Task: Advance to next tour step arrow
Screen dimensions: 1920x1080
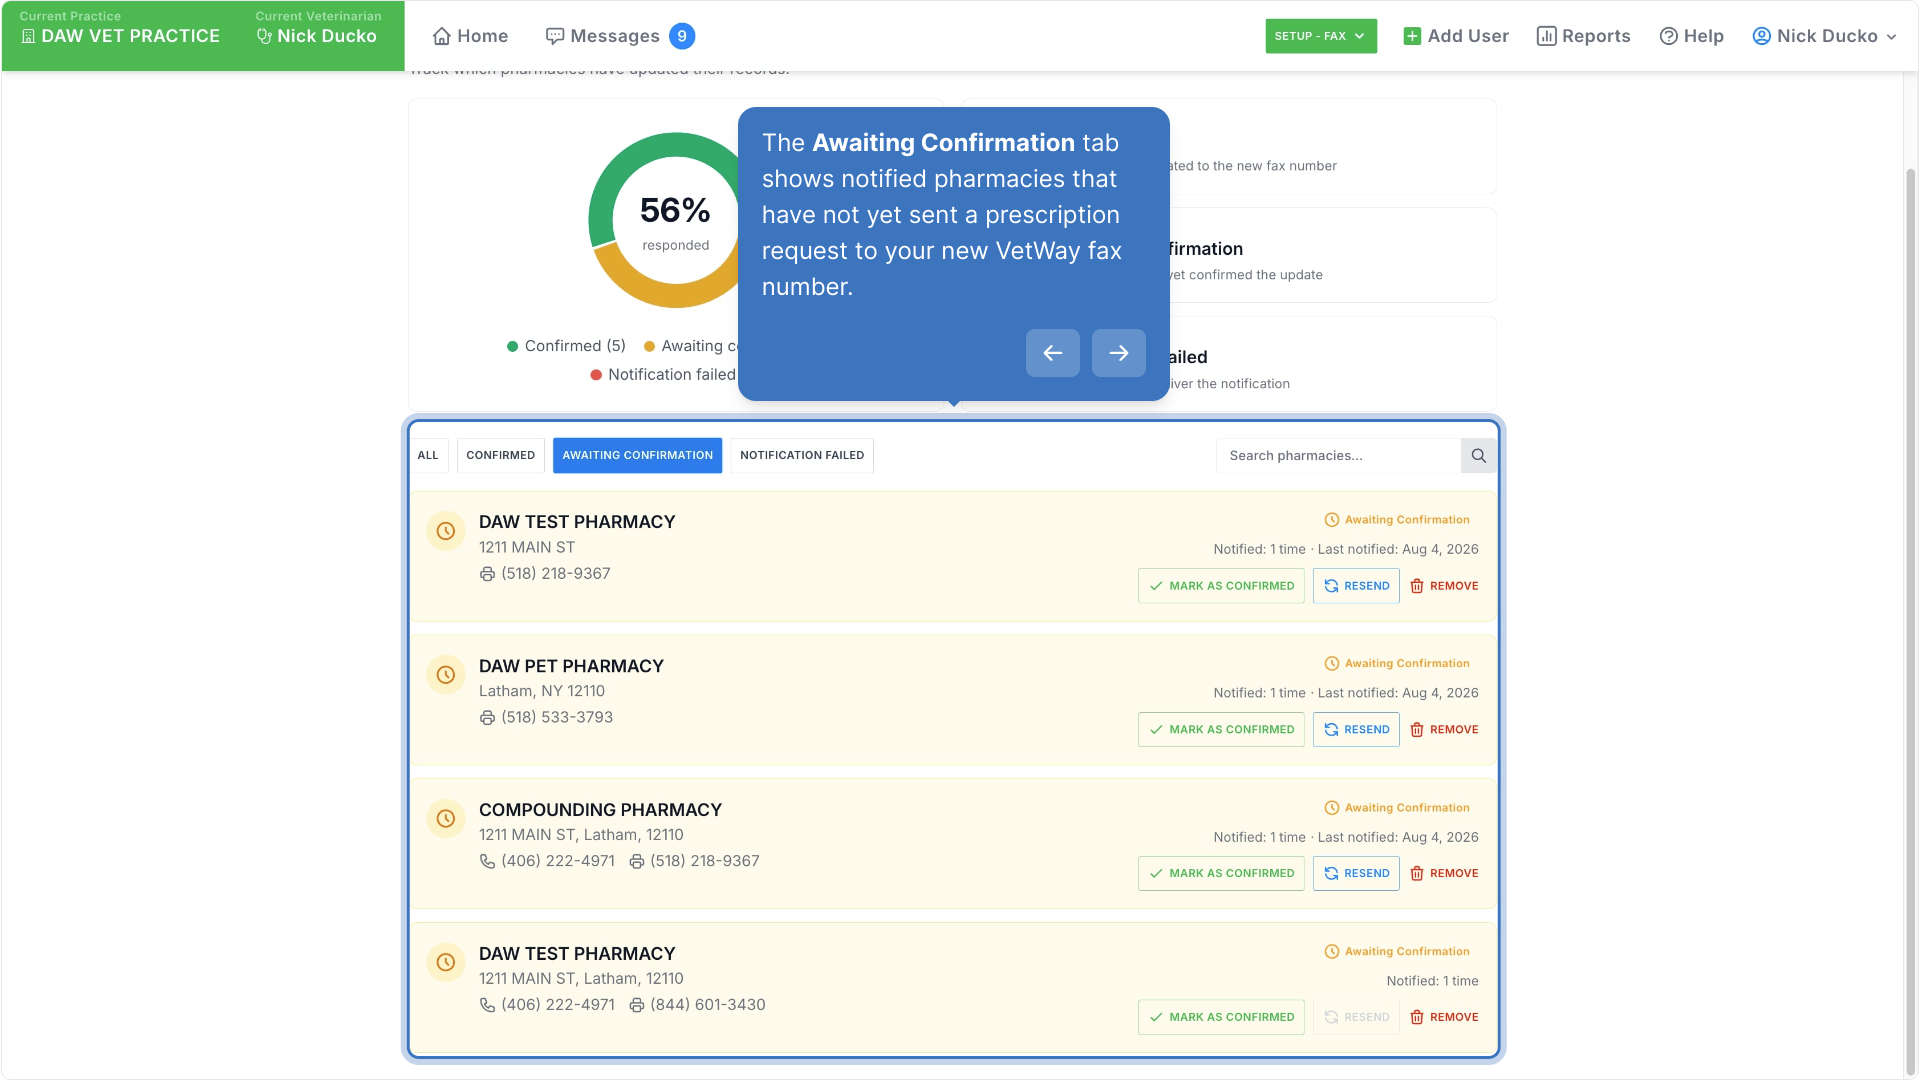Action: coord(1119,353)
